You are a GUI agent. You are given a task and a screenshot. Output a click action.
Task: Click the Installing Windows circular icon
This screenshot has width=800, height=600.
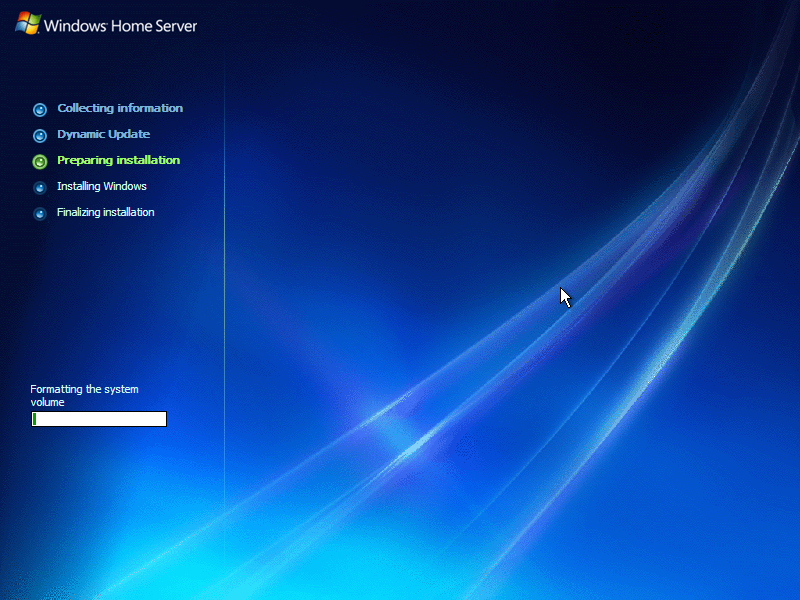pyautogui.click(x=40, y=187)
